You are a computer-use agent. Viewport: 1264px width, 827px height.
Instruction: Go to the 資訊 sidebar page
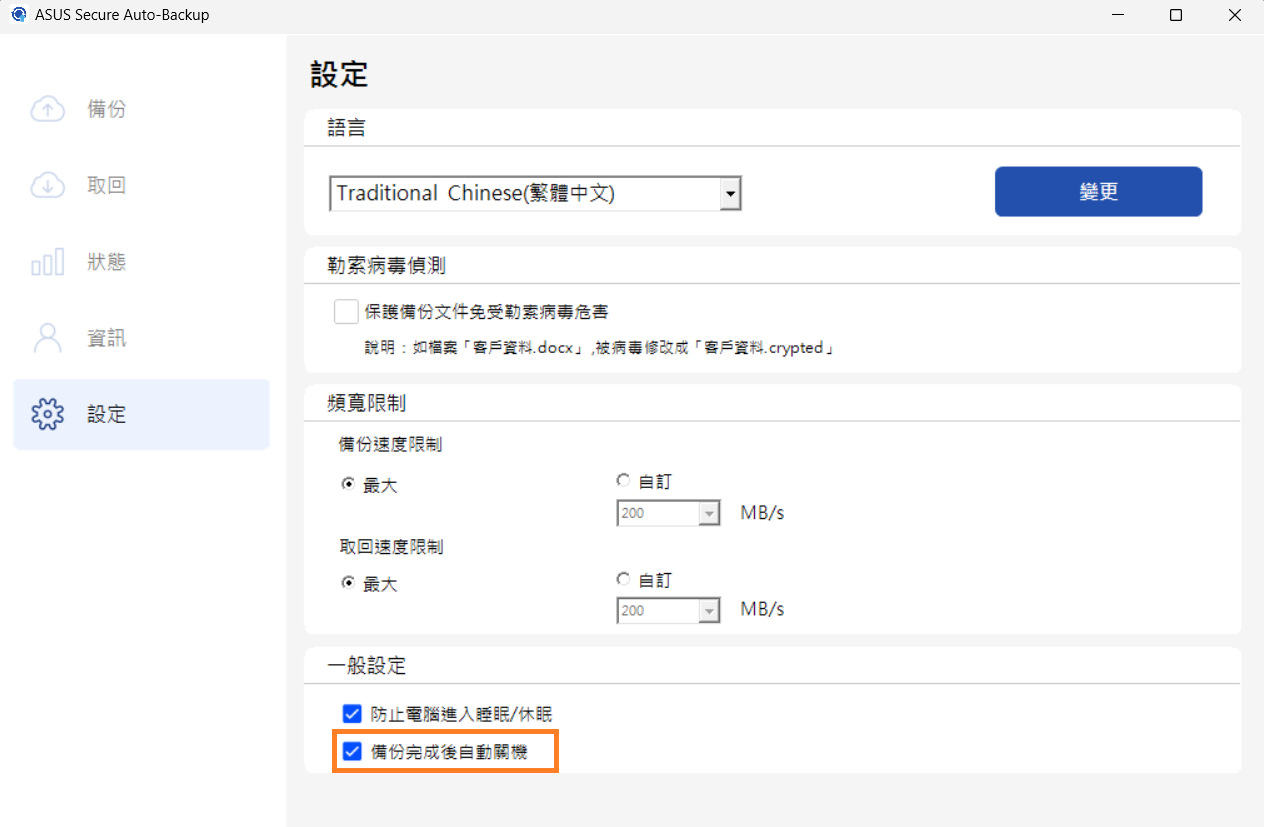(x=141, y=338)
